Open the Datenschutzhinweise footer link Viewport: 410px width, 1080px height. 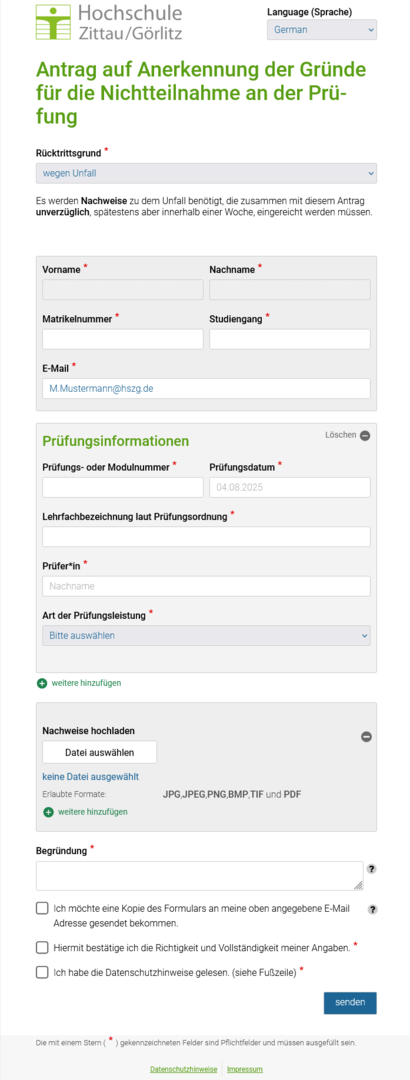click(x=183, y=1069)
